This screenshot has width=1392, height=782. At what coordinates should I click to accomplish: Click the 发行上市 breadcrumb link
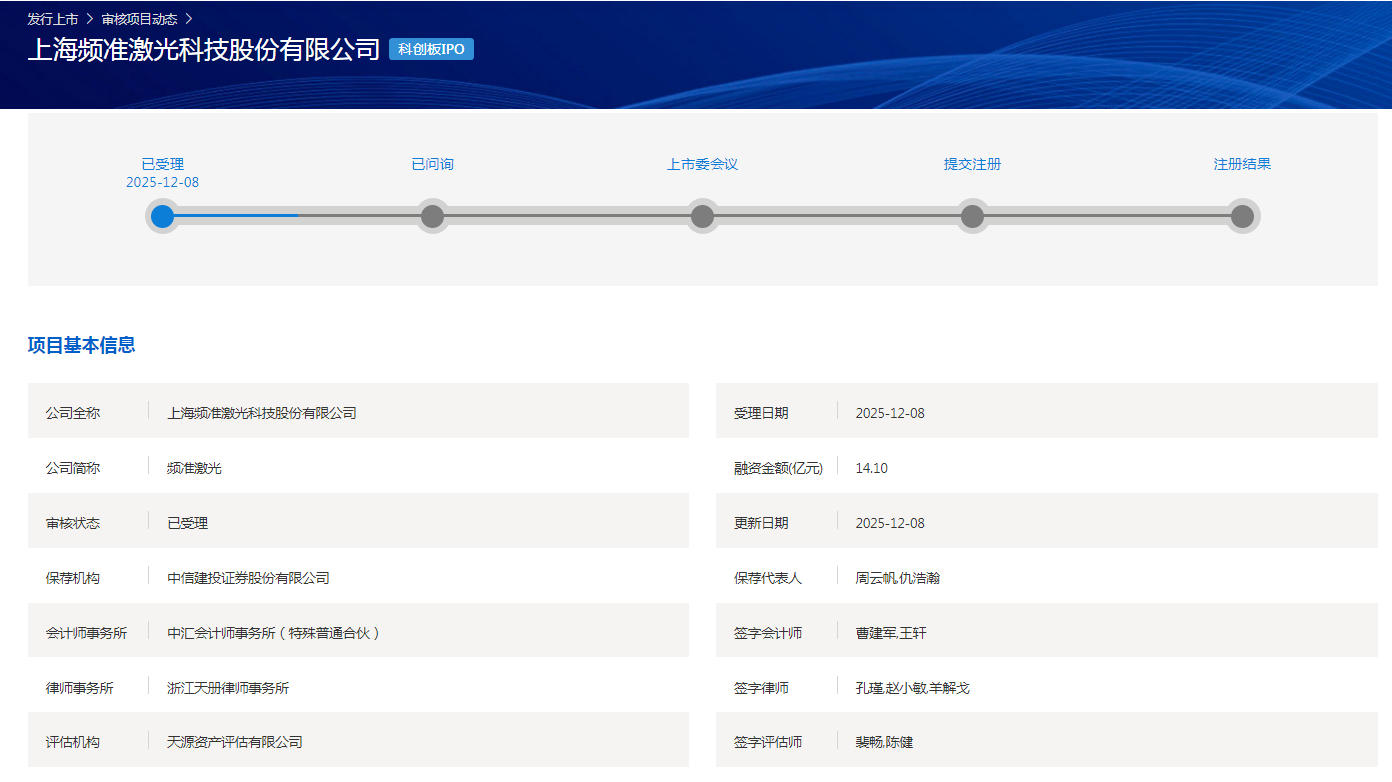pos(52,19)
